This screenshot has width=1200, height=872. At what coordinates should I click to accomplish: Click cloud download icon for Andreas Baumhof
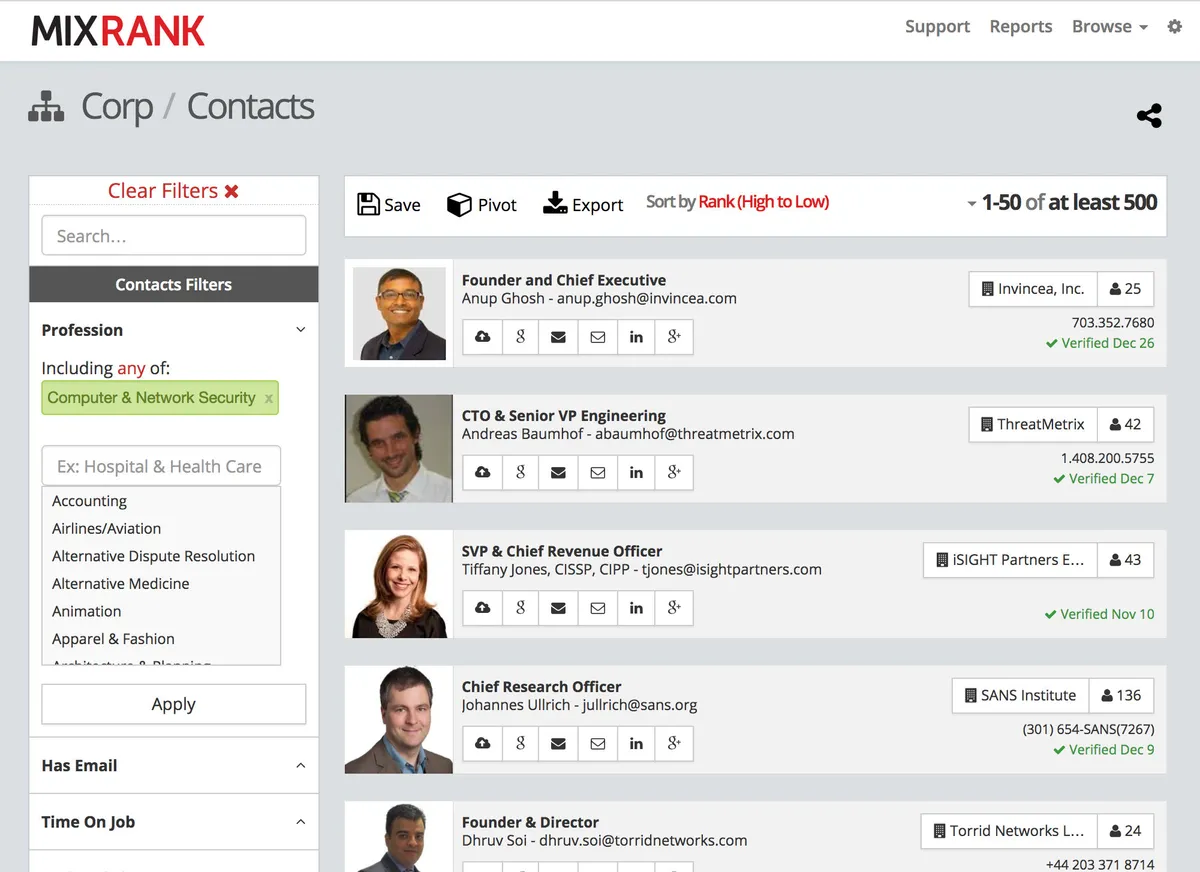482,473
